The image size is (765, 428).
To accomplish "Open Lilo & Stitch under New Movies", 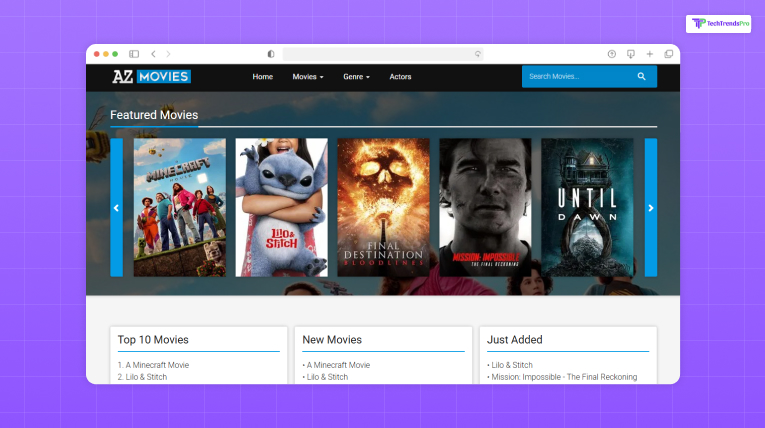I will click(x=327, y=377).
